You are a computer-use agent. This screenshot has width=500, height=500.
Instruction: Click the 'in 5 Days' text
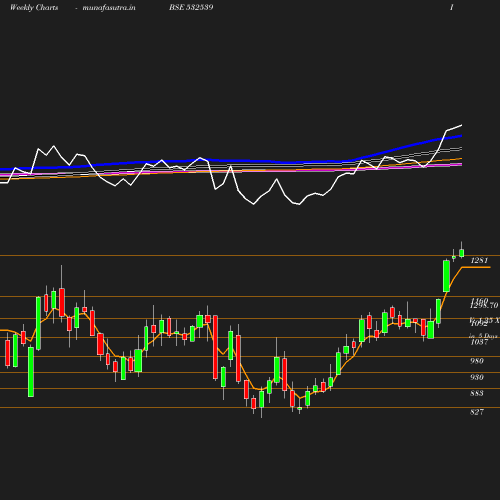pos(483,335)
